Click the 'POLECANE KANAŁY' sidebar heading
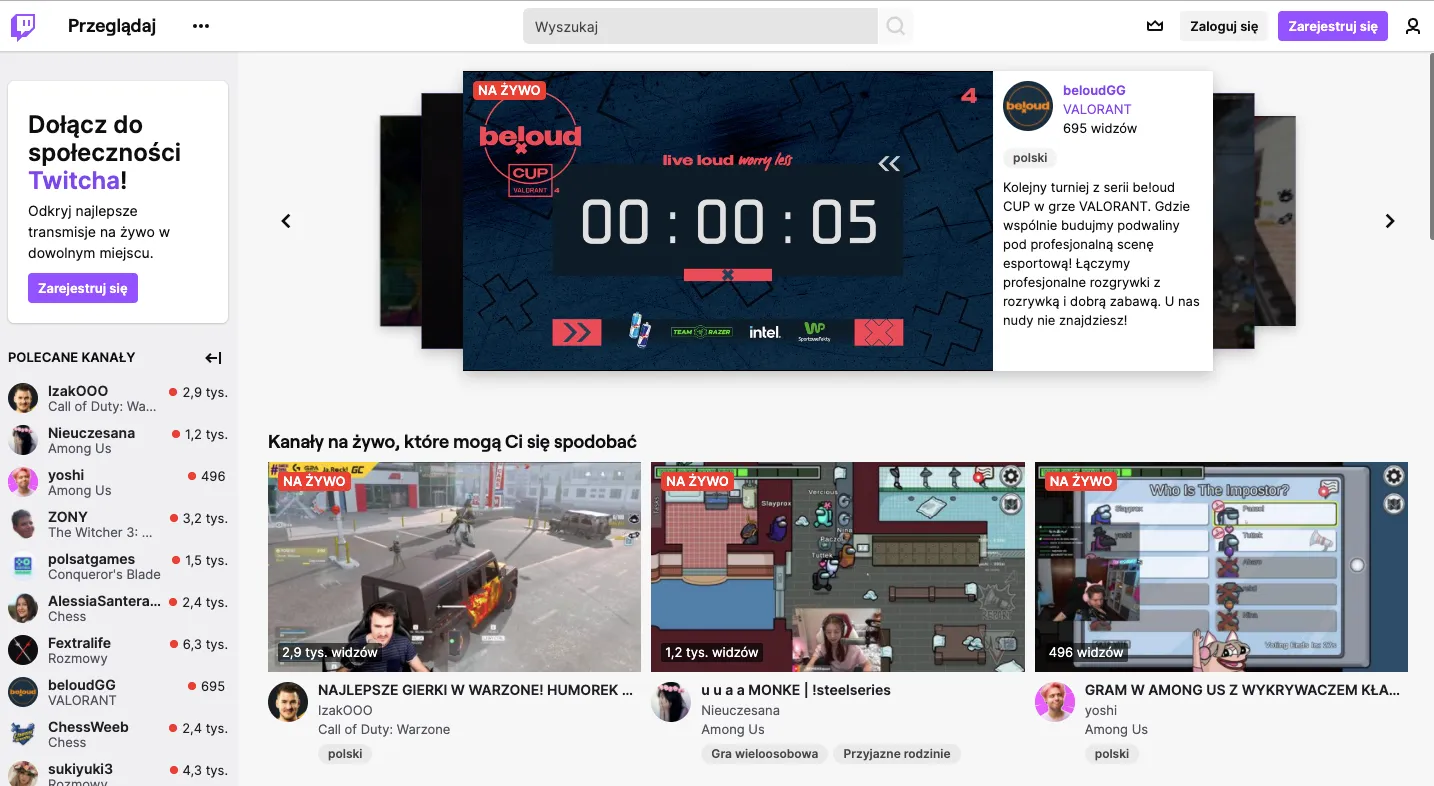The width and height of the screenshot is (1434, 786). pyautogui.click(x=72, y=357)
